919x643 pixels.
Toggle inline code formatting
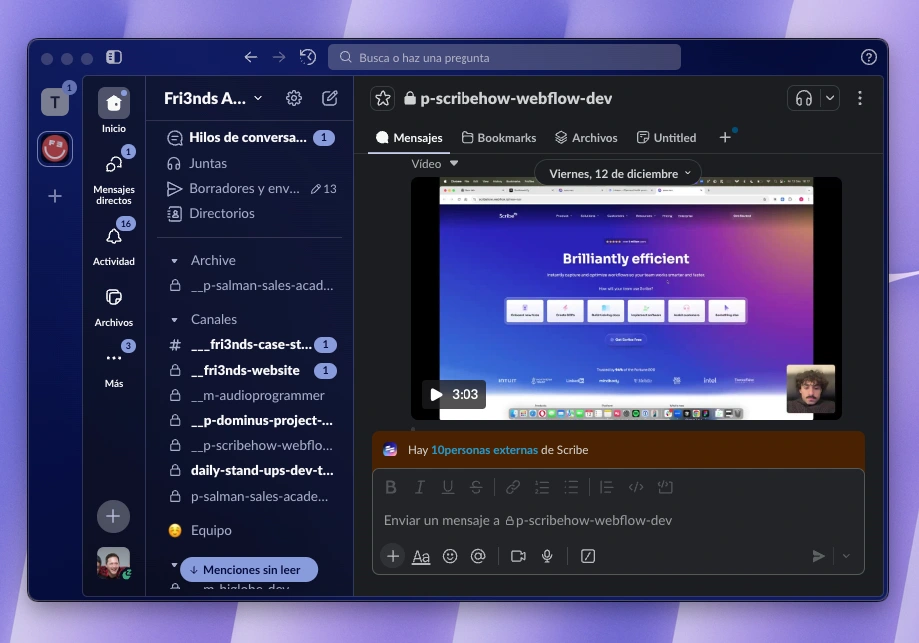click(x=636, y=487)
